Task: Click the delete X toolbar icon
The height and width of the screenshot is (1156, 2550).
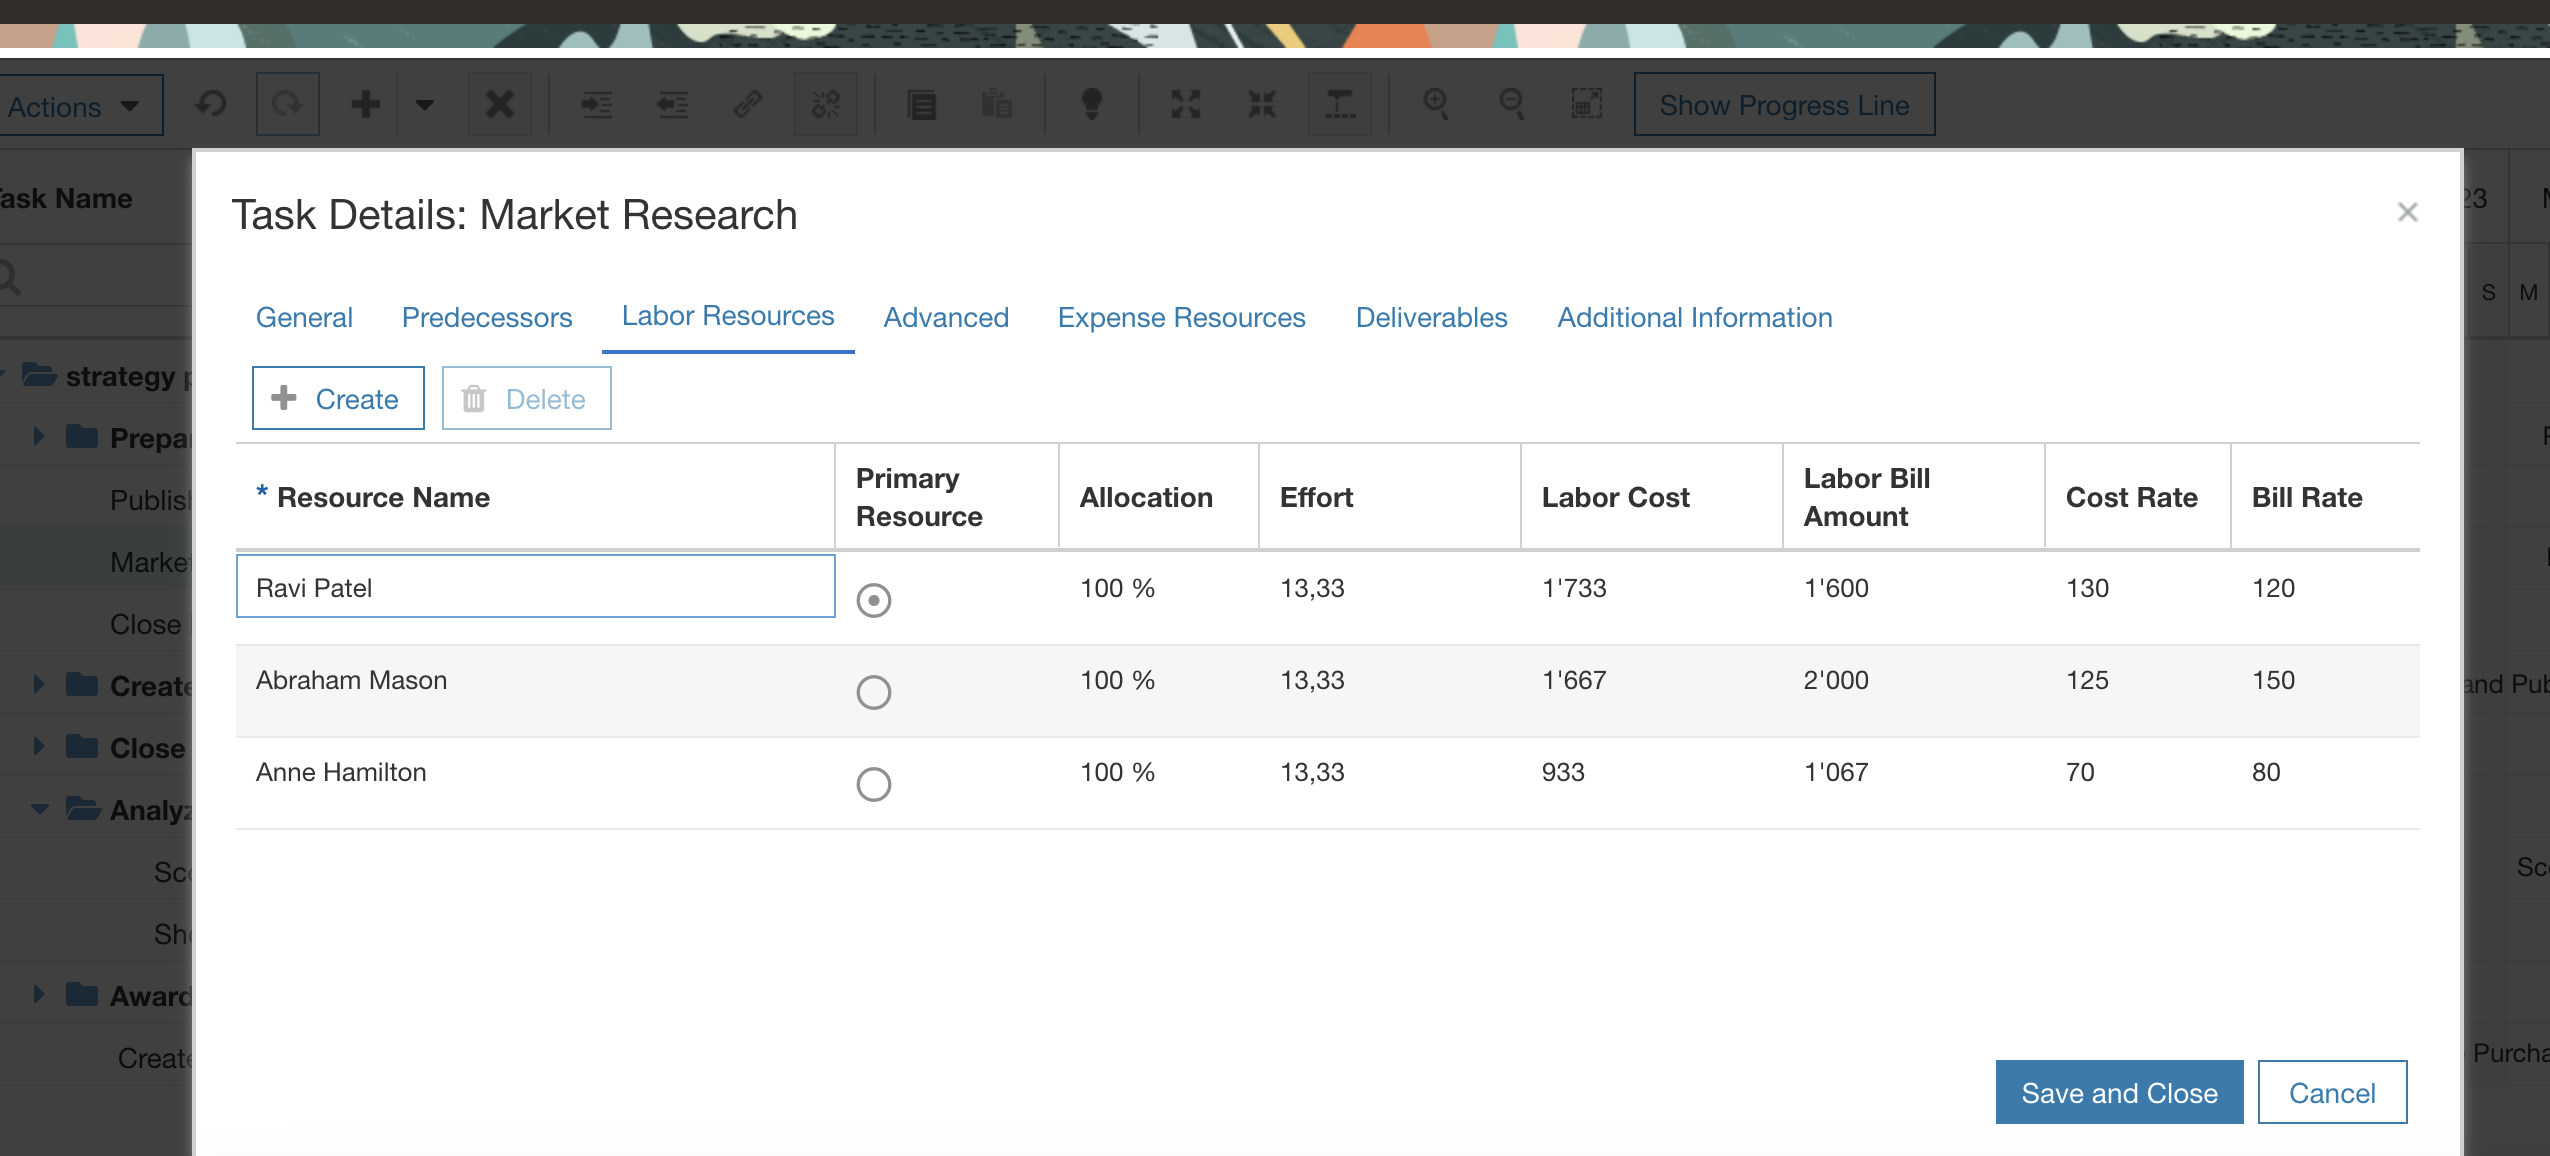Action: [x=499, y=104]
